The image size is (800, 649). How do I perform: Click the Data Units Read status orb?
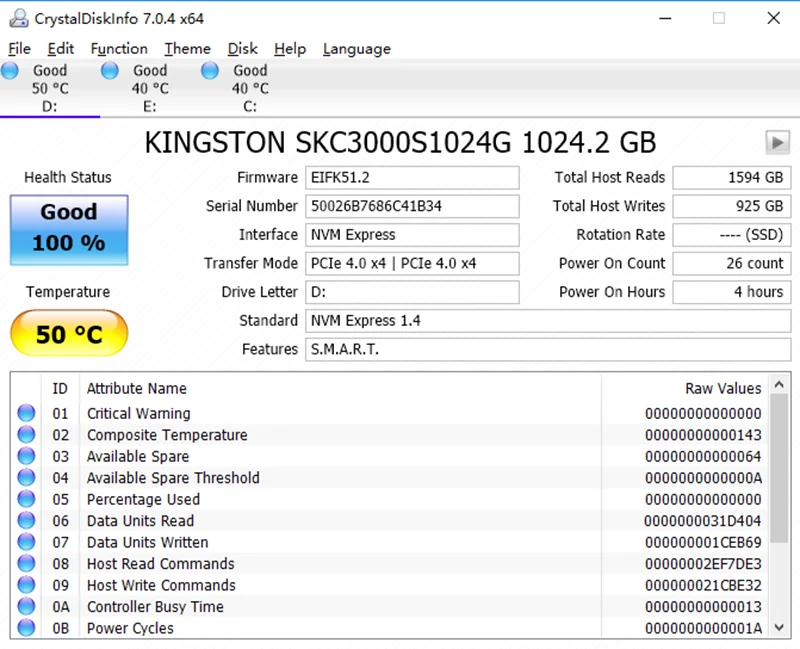tap(26, 521)
